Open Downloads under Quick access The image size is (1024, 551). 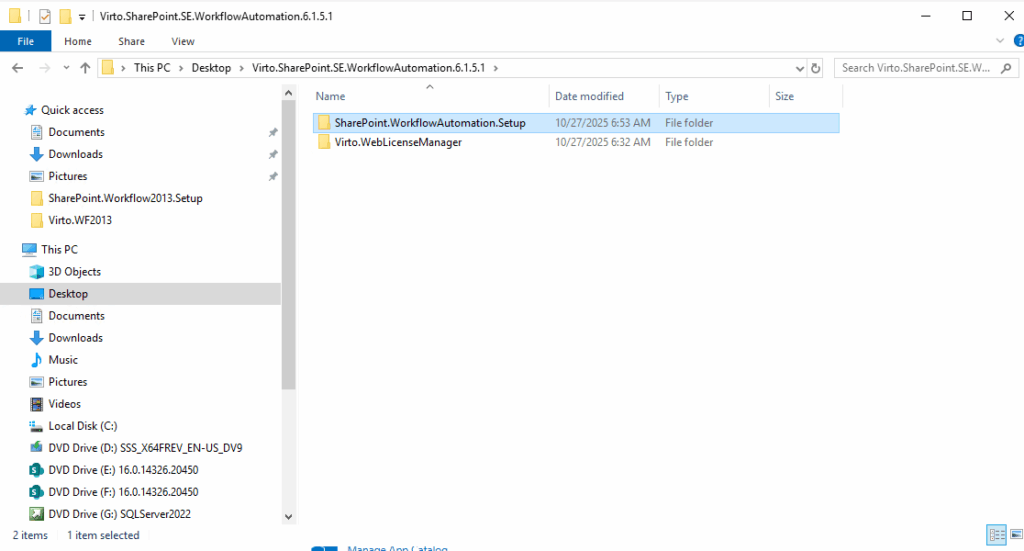pyautogui.click(x=75, y=154)
